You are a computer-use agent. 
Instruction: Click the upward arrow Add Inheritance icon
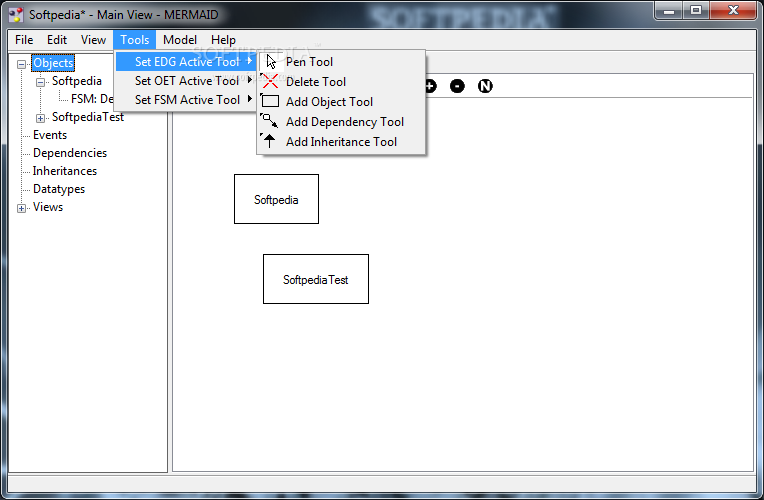coord(269,141)
